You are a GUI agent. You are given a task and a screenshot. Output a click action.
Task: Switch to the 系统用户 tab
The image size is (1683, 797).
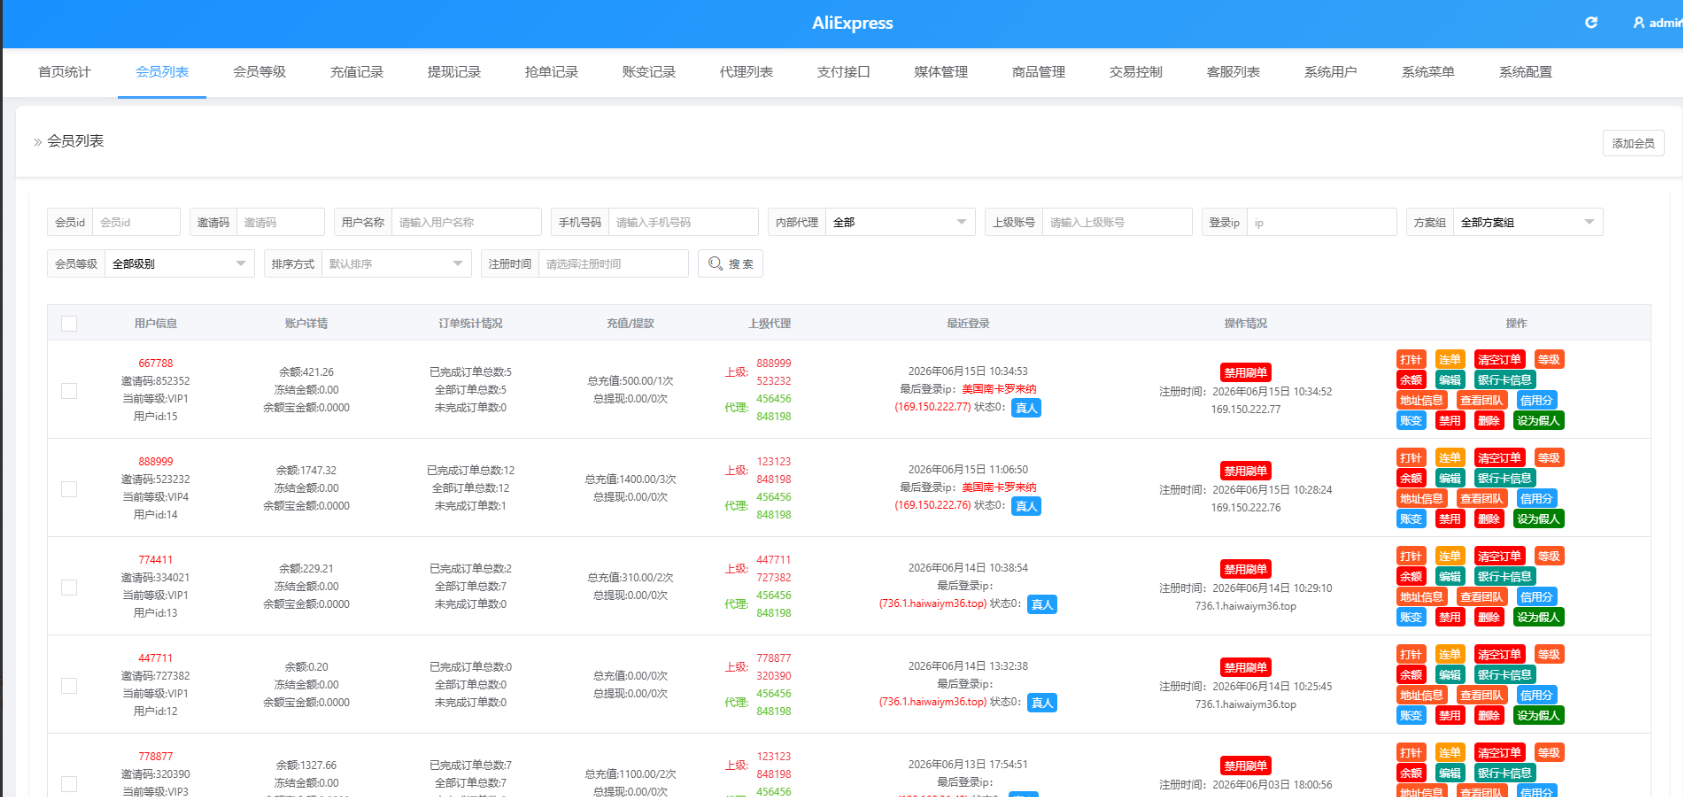[1331, 72]
